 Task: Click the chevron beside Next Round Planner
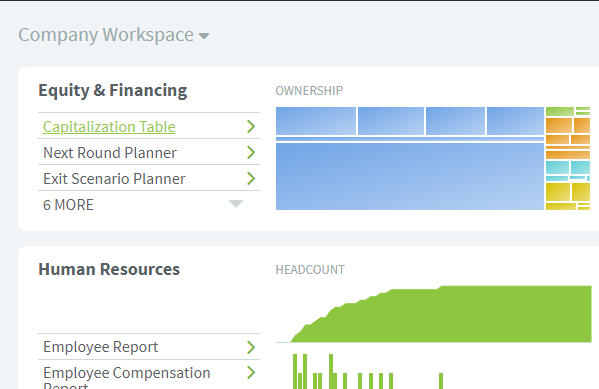pos(251,152)
